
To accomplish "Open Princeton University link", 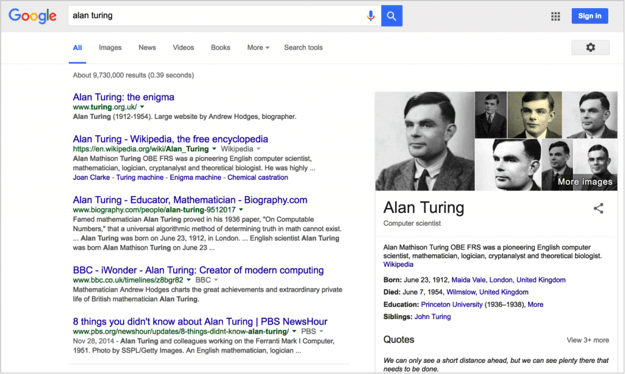I will click(452, 305).
